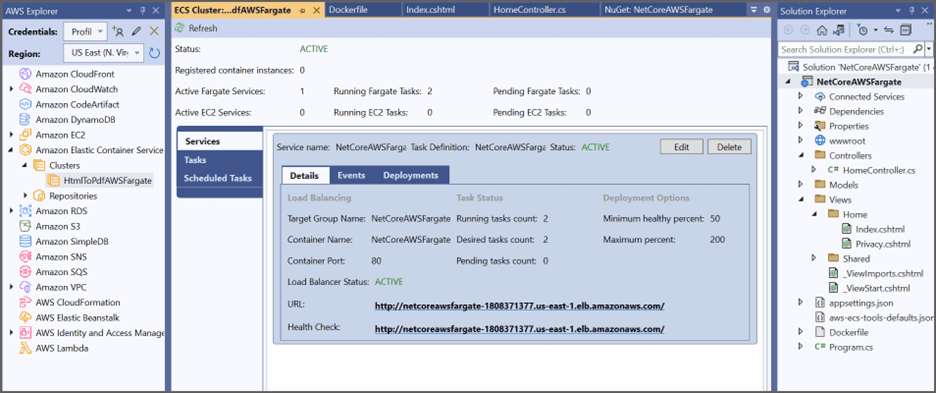Screen dimensions: 936x393
Task: Select aws-ecs-tools-defaults.json file
Action: [881, 317]
